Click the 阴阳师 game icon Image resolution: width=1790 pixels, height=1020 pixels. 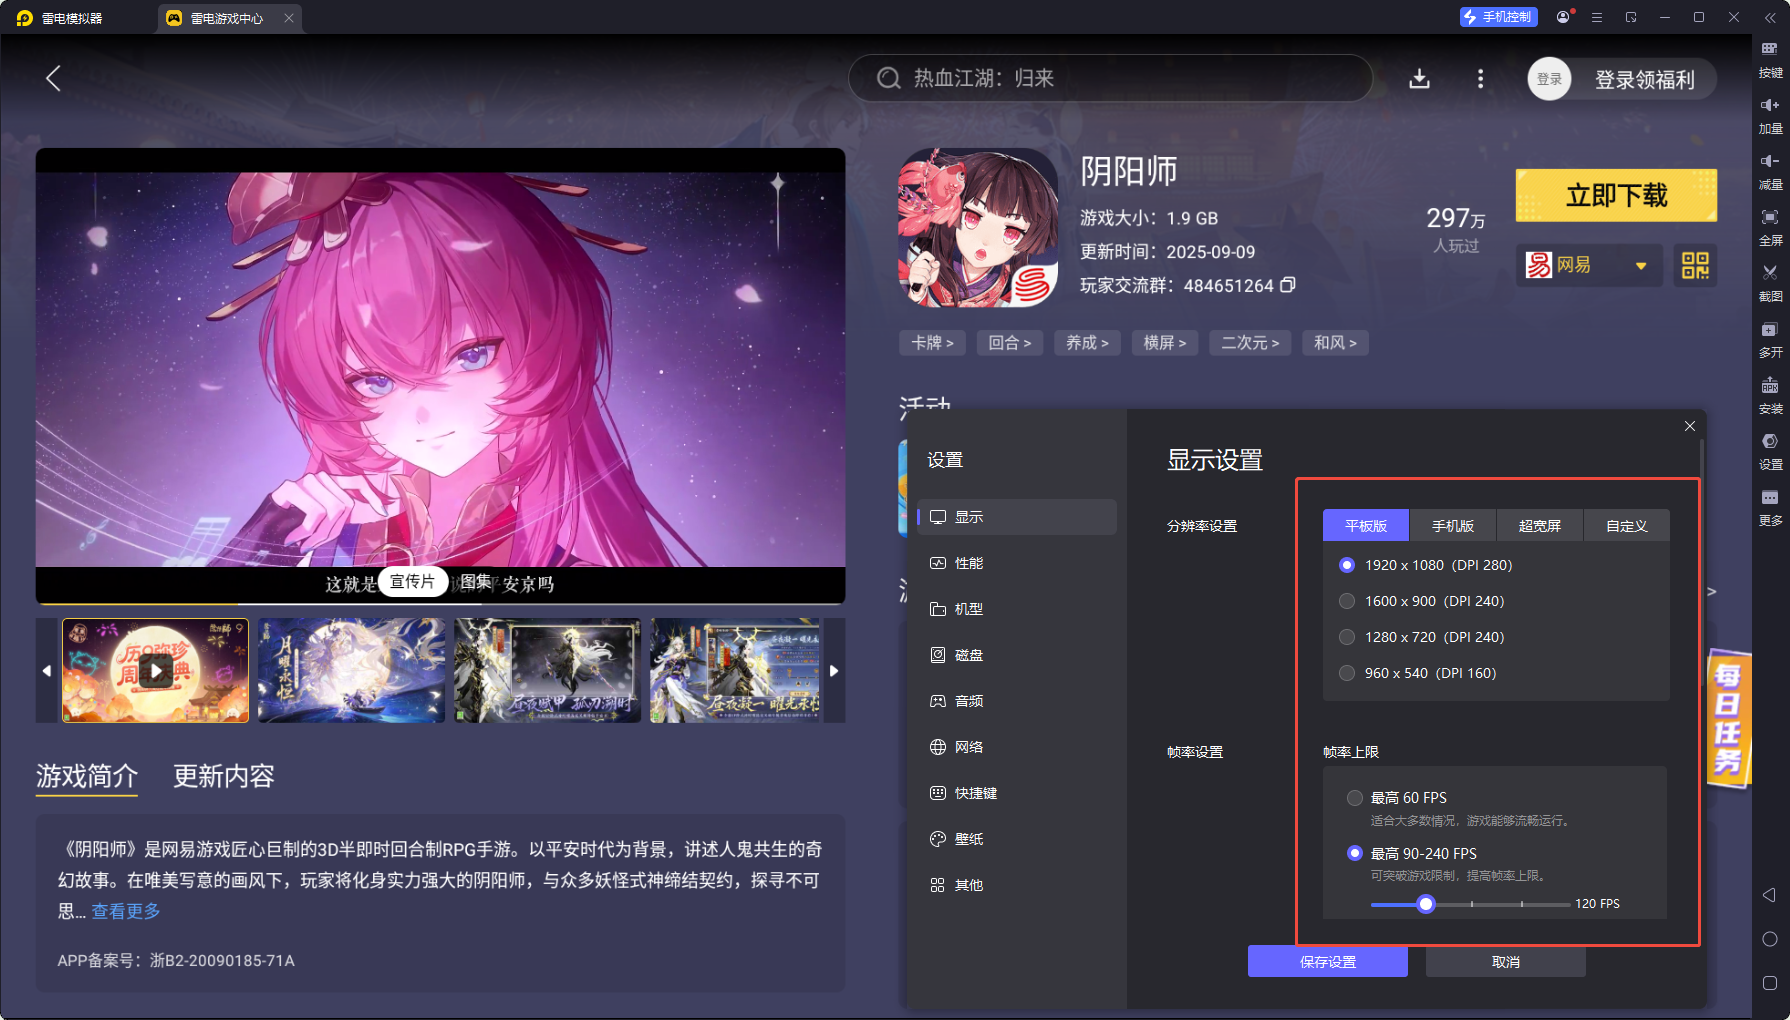pos(978,228)
